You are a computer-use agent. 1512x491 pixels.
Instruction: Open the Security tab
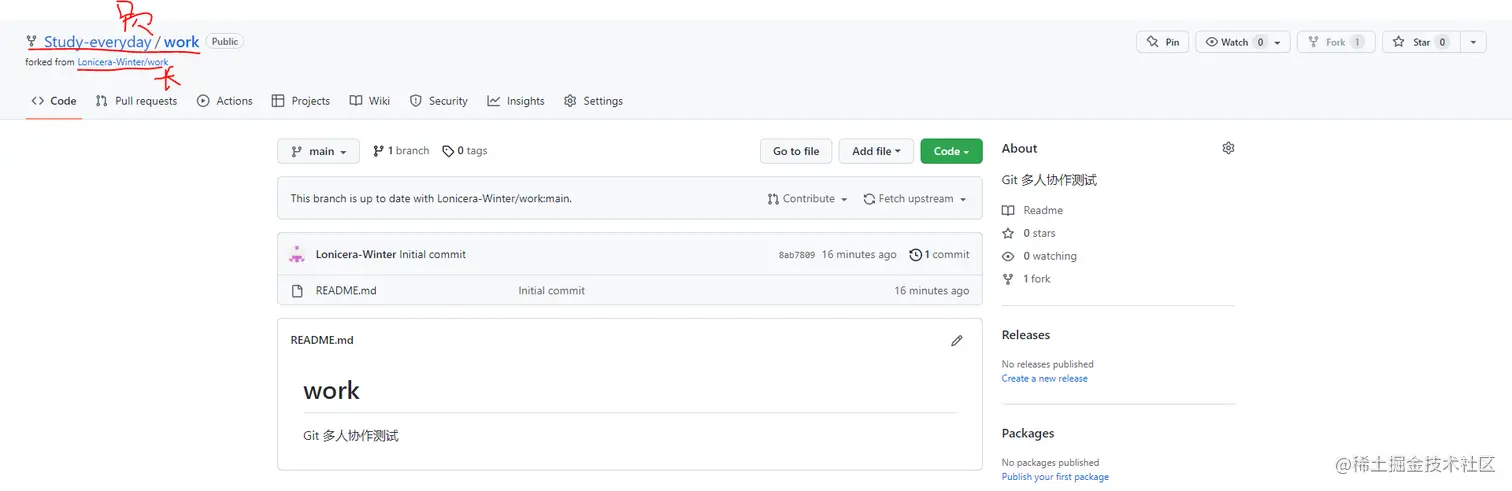click(438, 101)
